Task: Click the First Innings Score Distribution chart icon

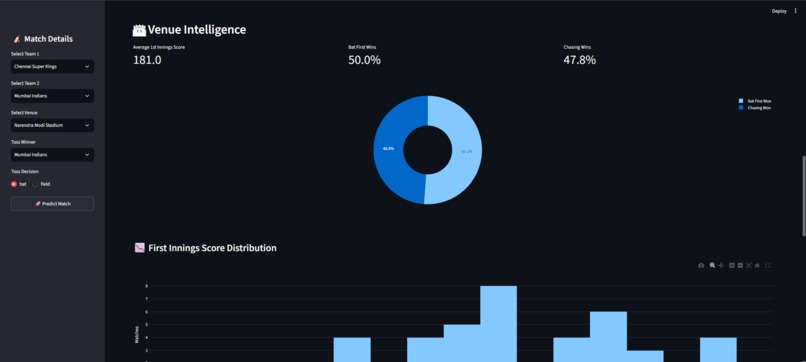Action: pos(139,248)
